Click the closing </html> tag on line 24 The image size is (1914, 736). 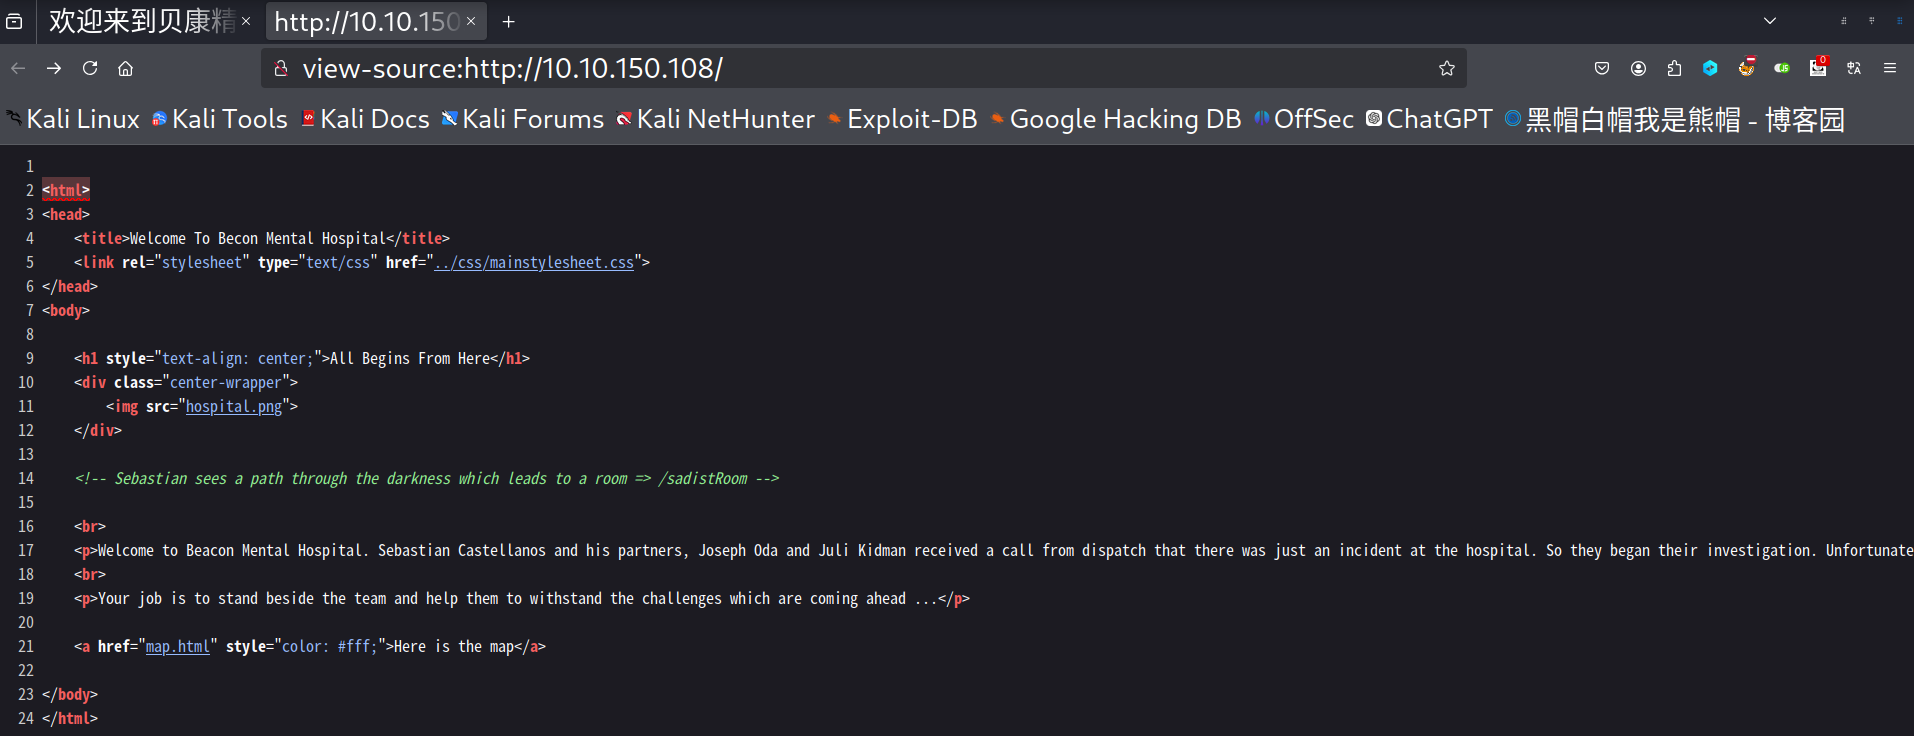click(70, 718)
